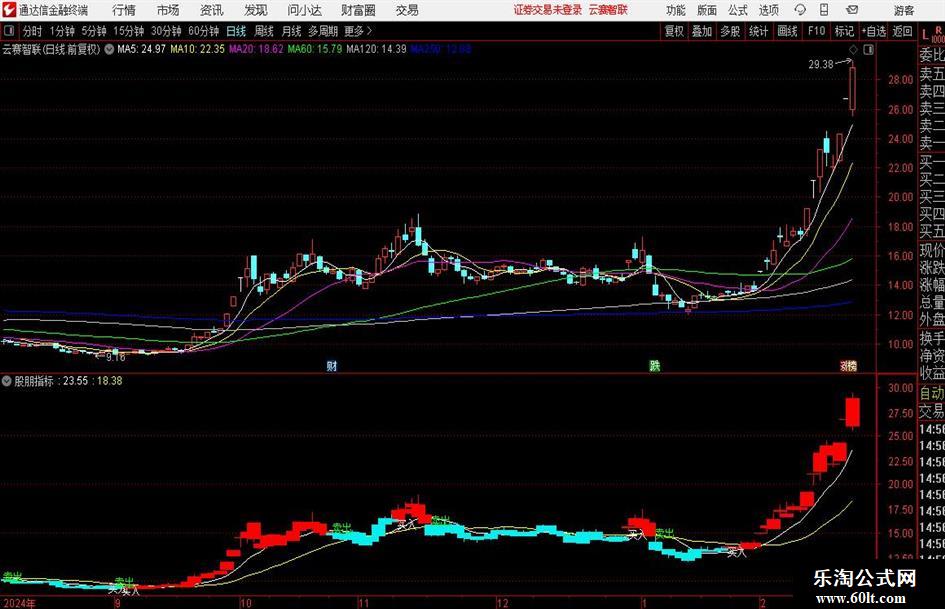
Task: Click the MA120: 14.39 indicator value
Action: [377, 49]
